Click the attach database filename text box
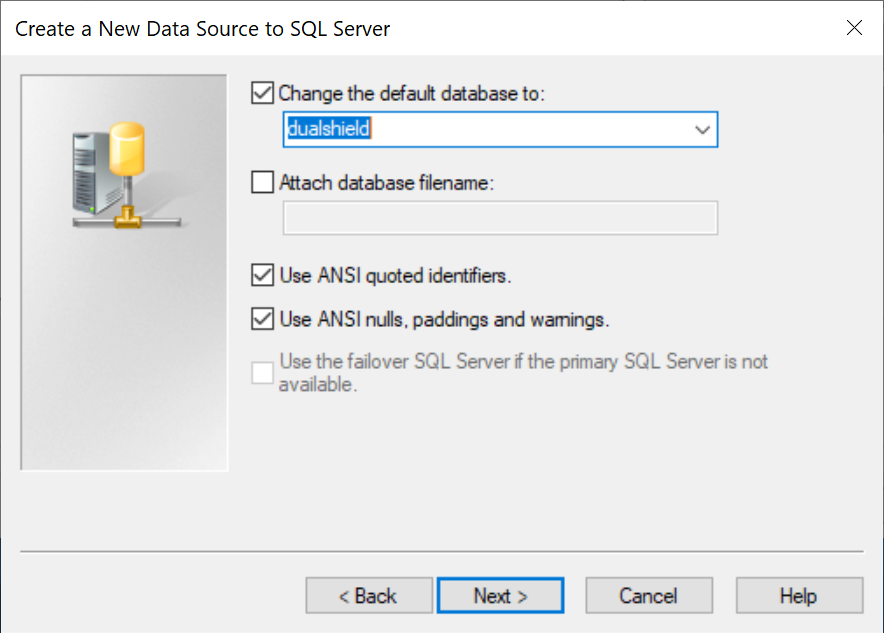This screenshot has height=633, width=884. 500,218
